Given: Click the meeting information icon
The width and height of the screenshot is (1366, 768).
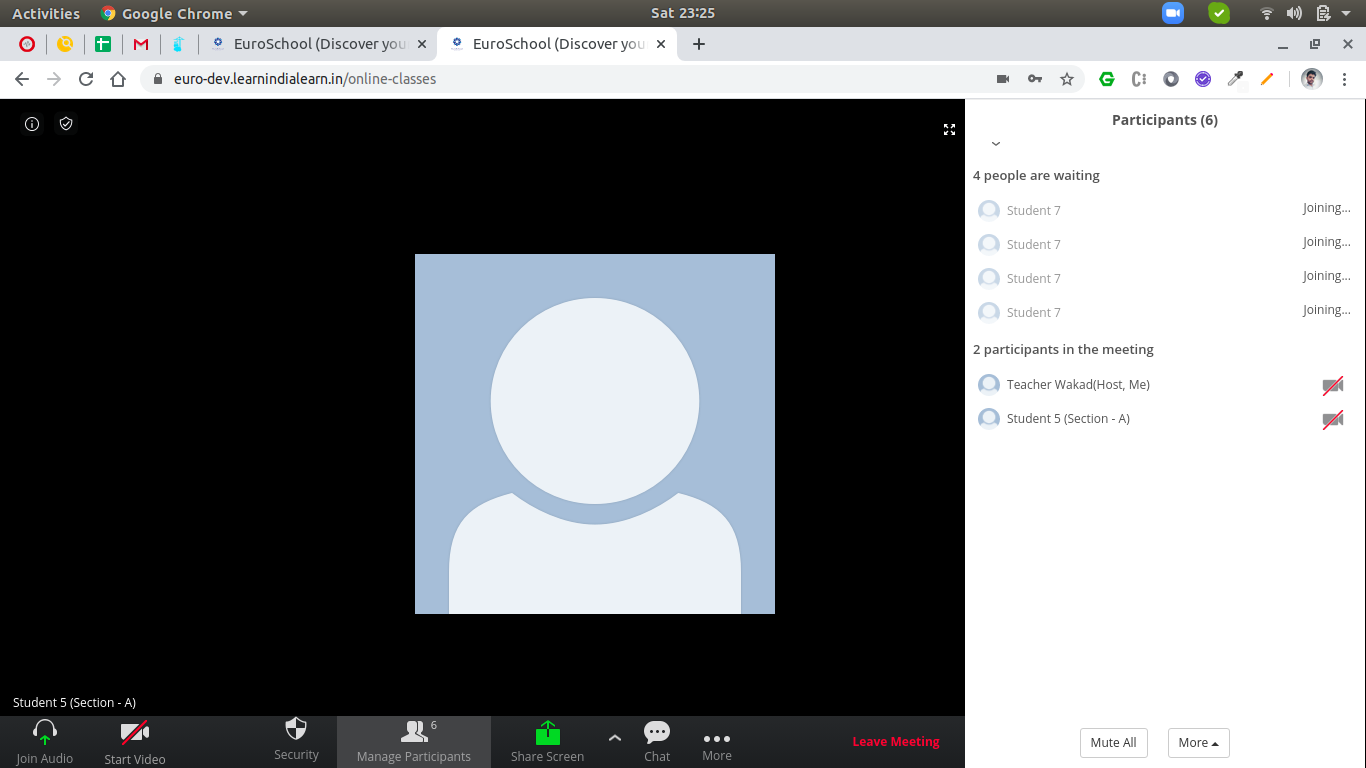Looking at the screenshot, I should point(32,124).
